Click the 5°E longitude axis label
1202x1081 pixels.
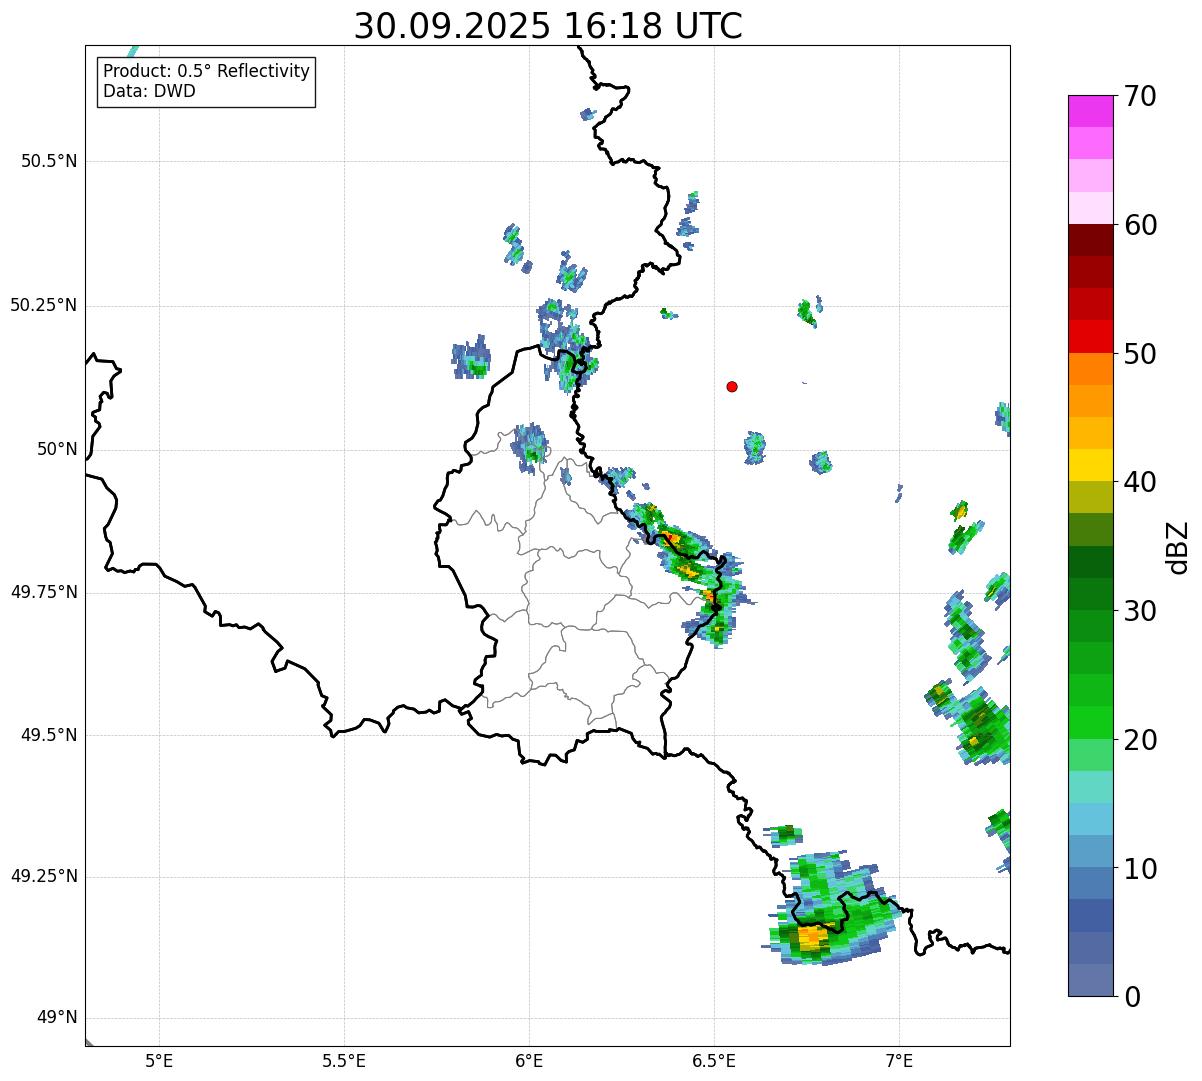[x=159, y=1060]
